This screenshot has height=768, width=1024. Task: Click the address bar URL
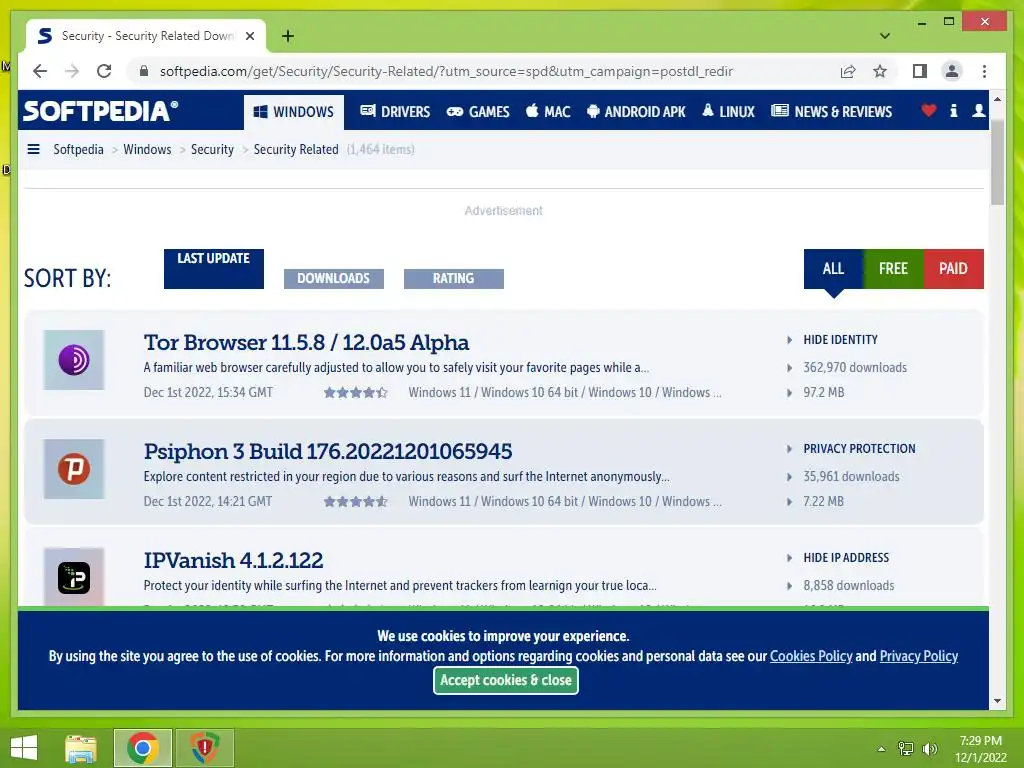click(x=446, y=71)
